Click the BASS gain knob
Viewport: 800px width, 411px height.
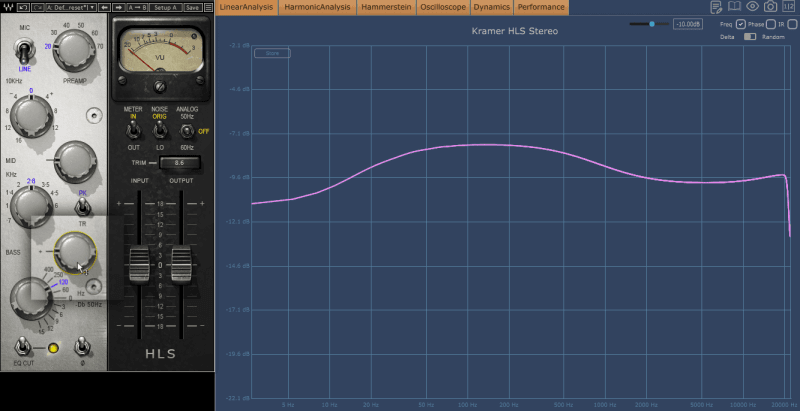click(x=75, y=253)
